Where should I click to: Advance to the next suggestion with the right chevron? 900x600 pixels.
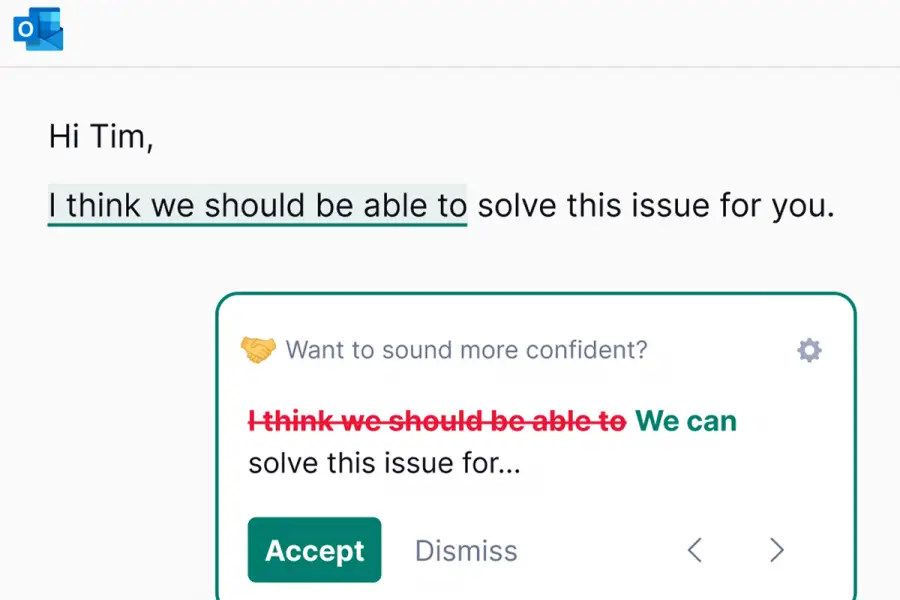click(x=776, y=550)
